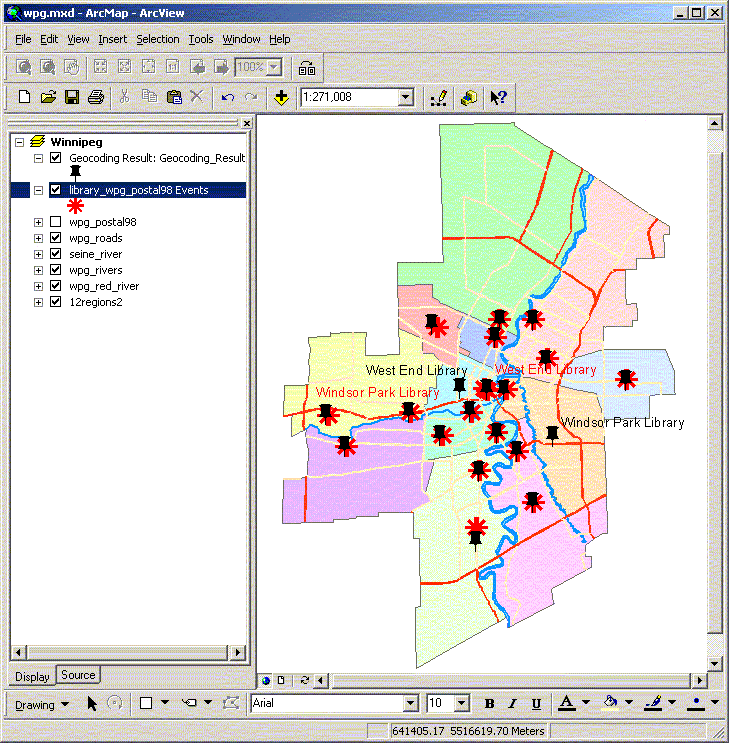Select the Paste icon
The image size is (729, 743).
[x=173, y=97]
